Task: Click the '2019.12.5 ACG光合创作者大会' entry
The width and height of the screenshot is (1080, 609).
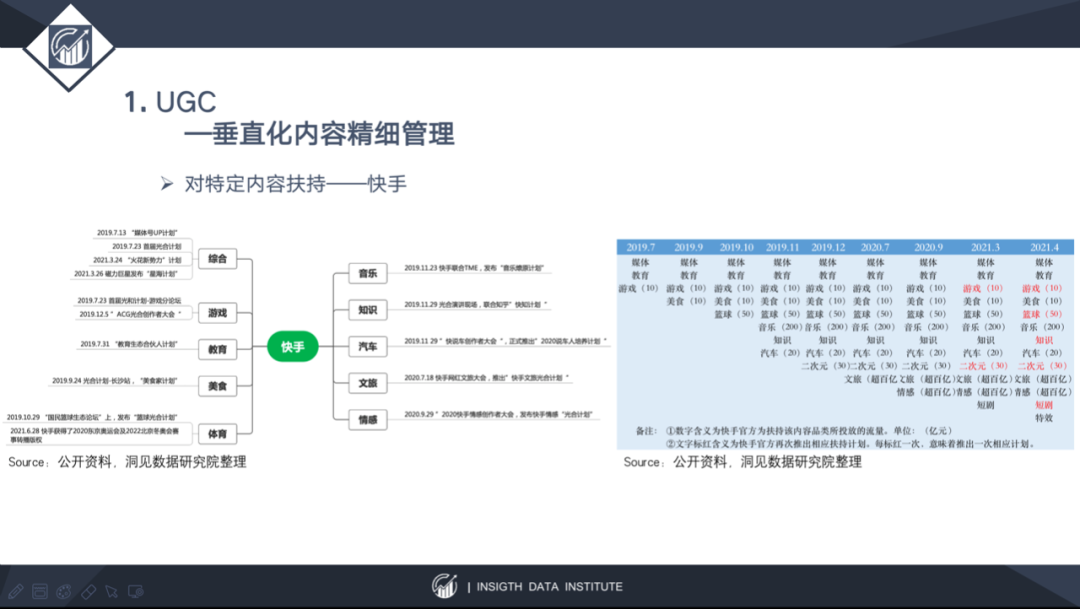Action: coord(130,314)
